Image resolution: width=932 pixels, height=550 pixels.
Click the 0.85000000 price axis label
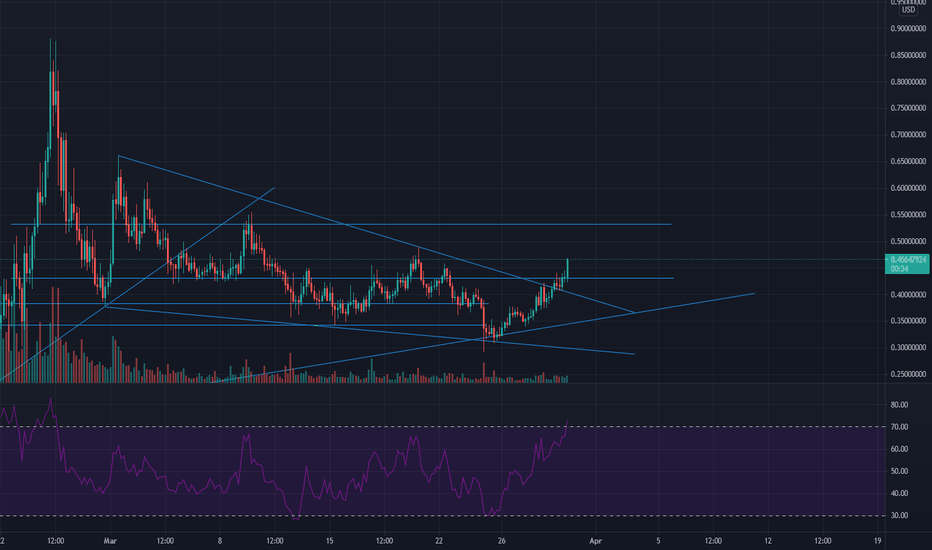point(908,55)
